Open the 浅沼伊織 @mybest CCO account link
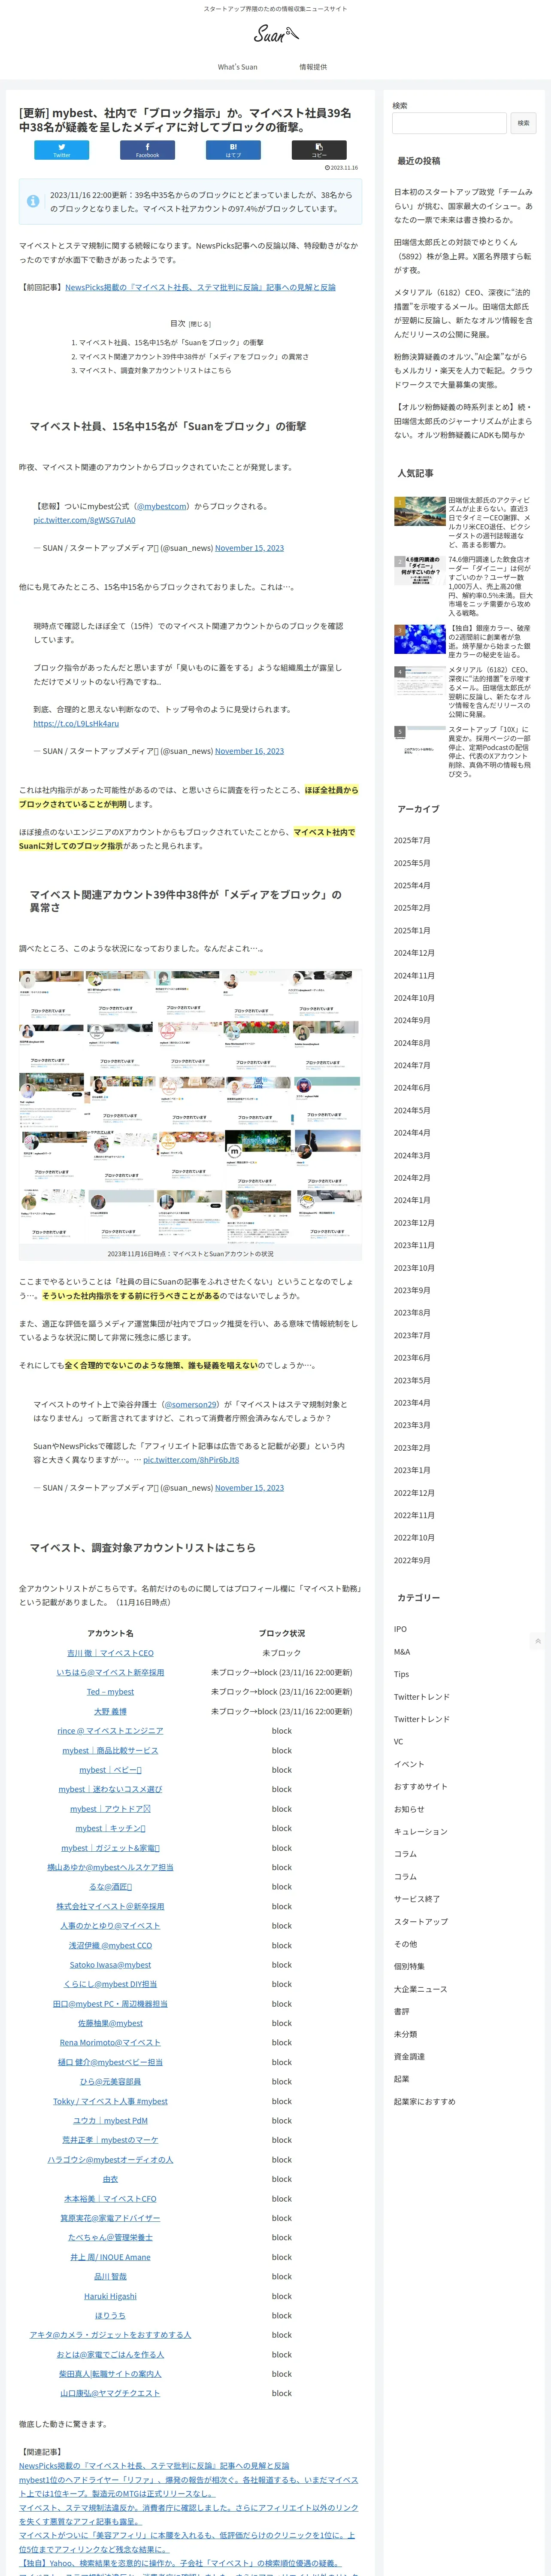This screenshot has width=551, height=2576. pyautogui.click(x=110, y=1945)
